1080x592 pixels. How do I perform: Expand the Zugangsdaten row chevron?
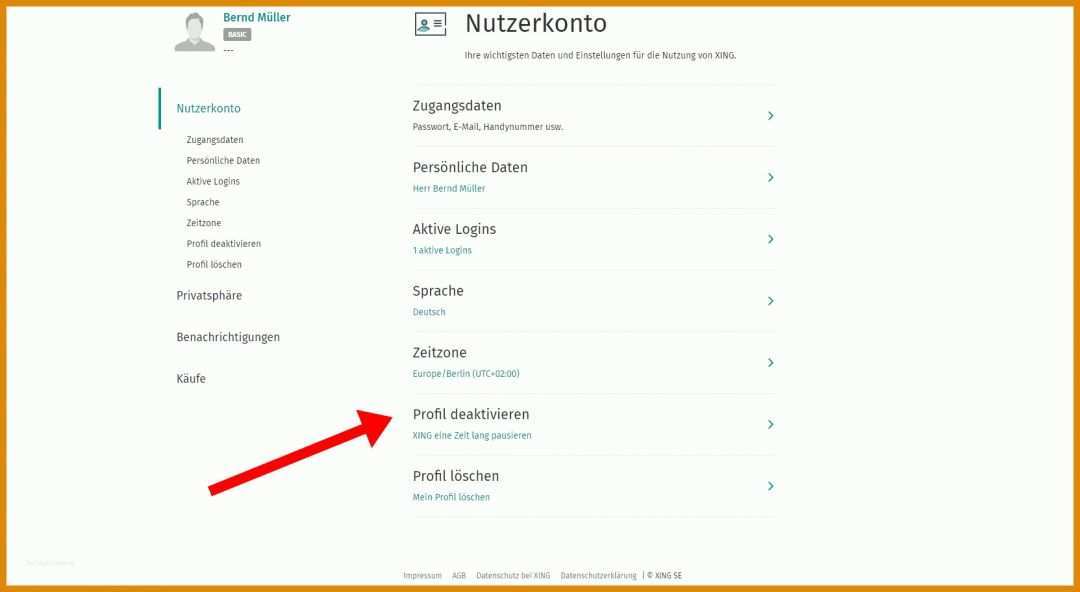(771, 116)
